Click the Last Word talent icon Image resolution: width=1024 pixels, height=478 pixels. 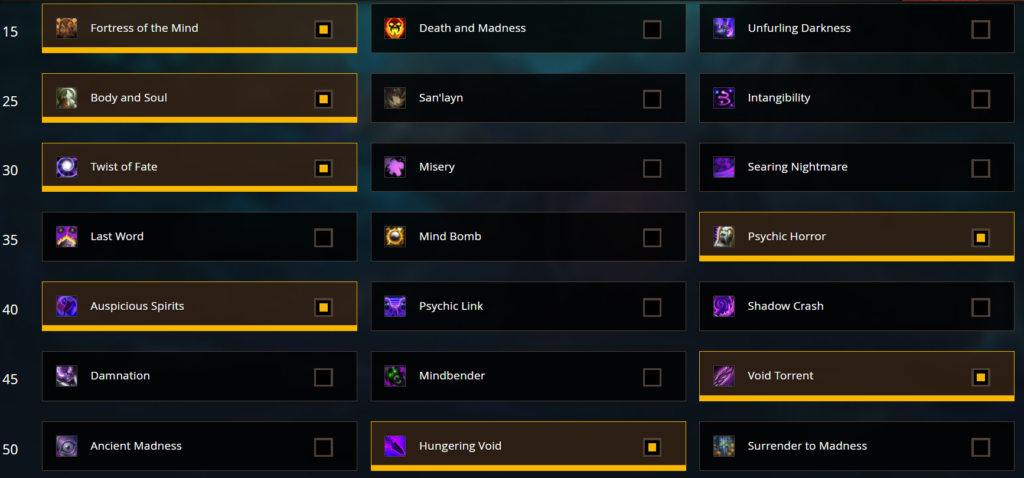67,236
